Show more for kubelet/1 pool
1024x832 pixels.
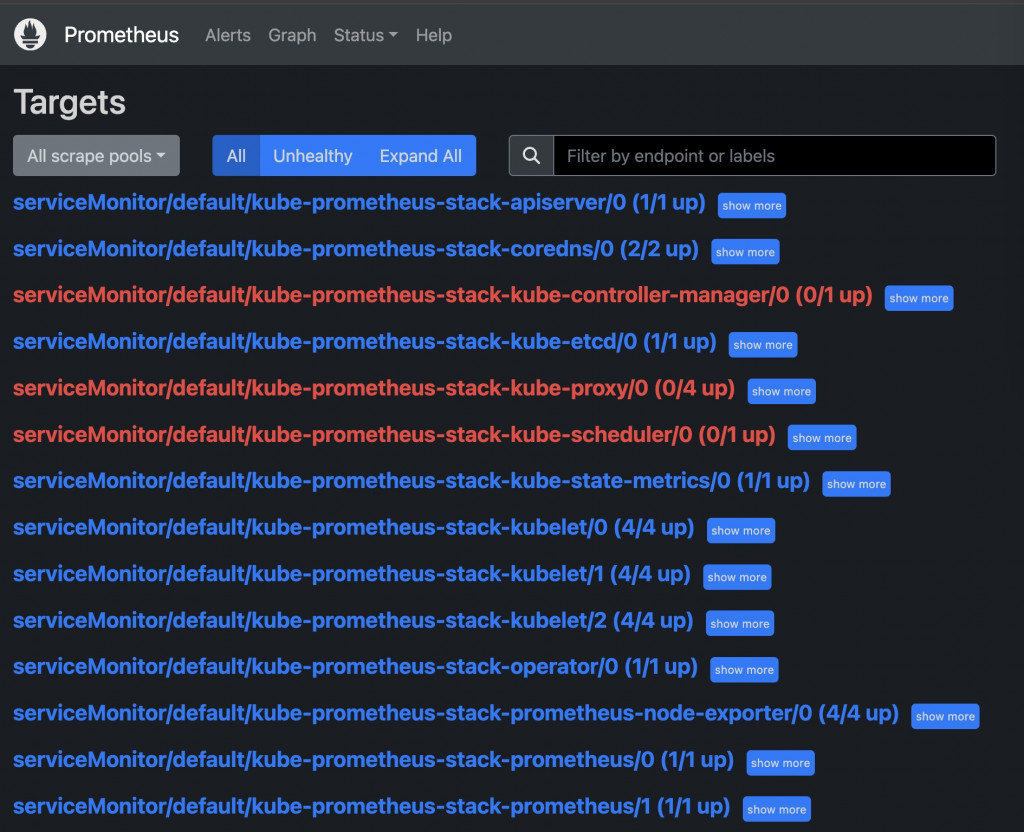point(737,577)
